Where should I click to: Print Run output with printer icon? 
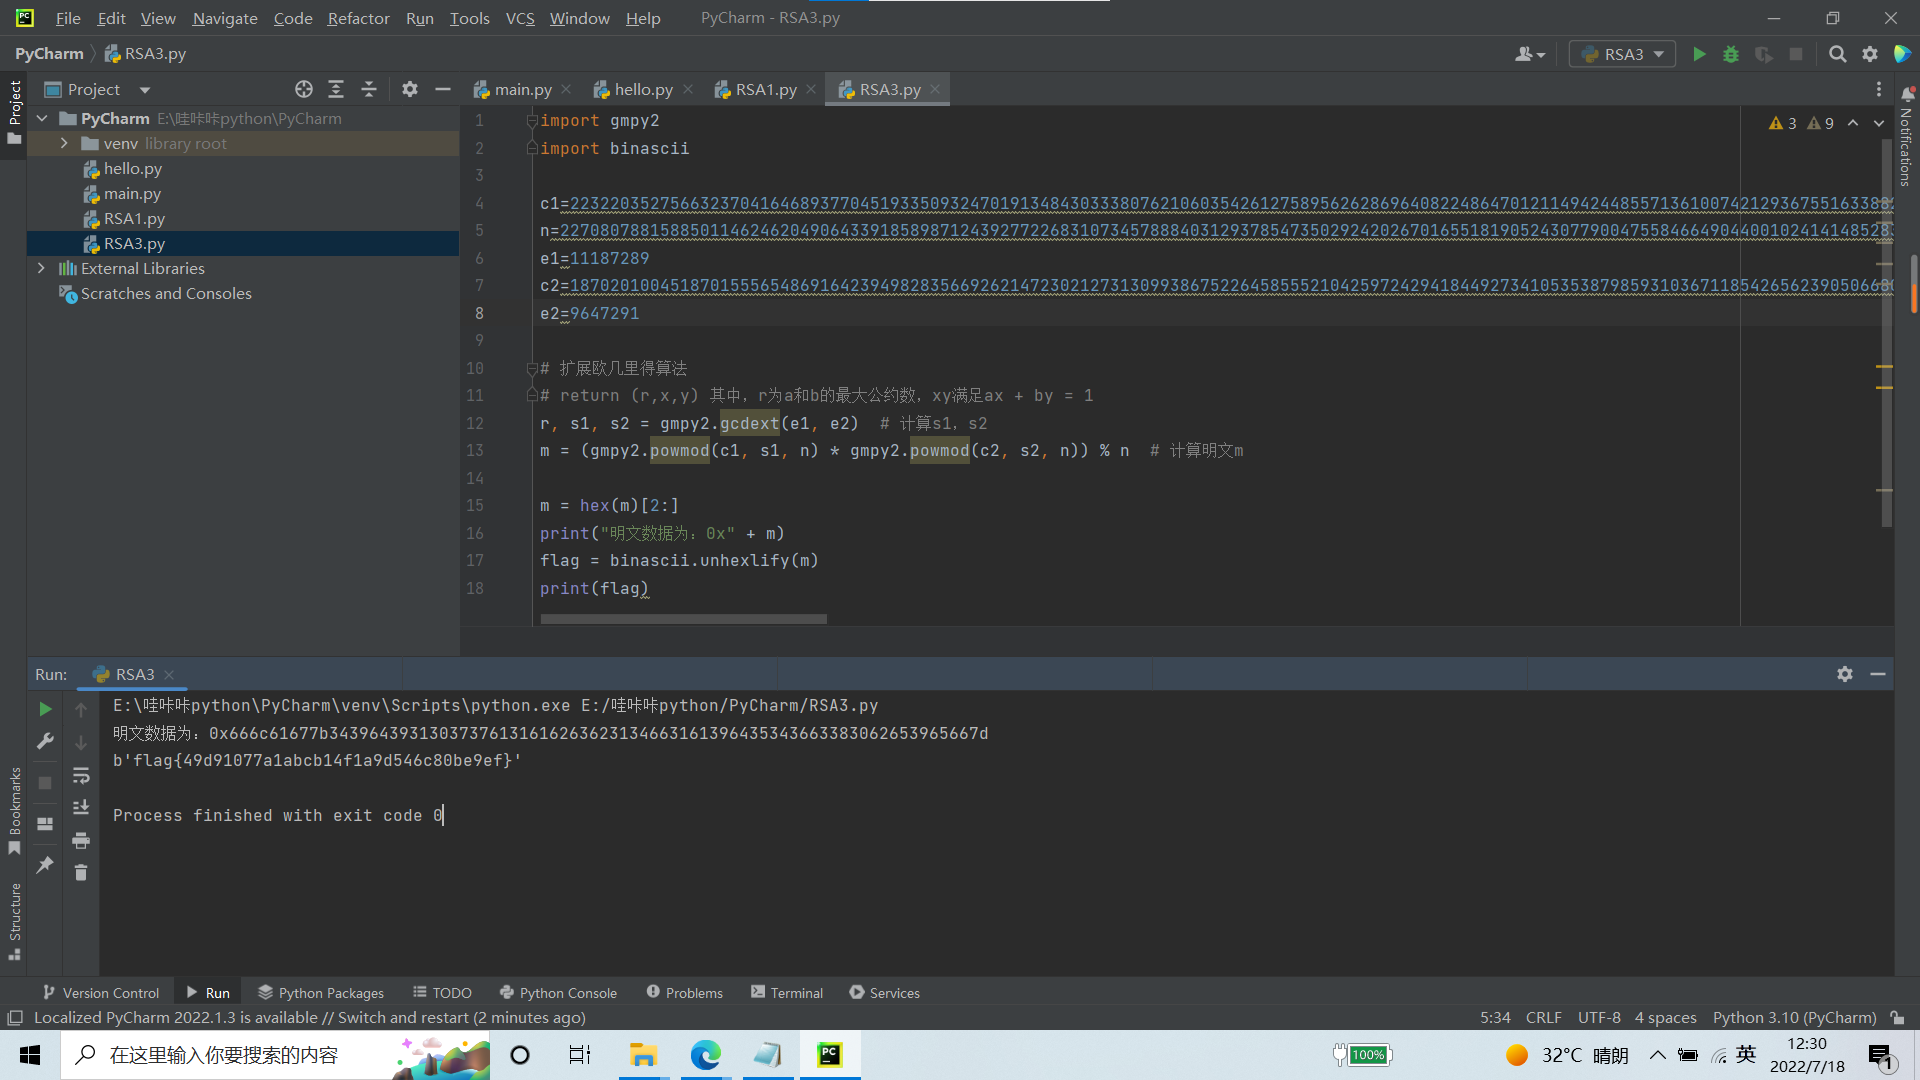click(x=81, y=840)
